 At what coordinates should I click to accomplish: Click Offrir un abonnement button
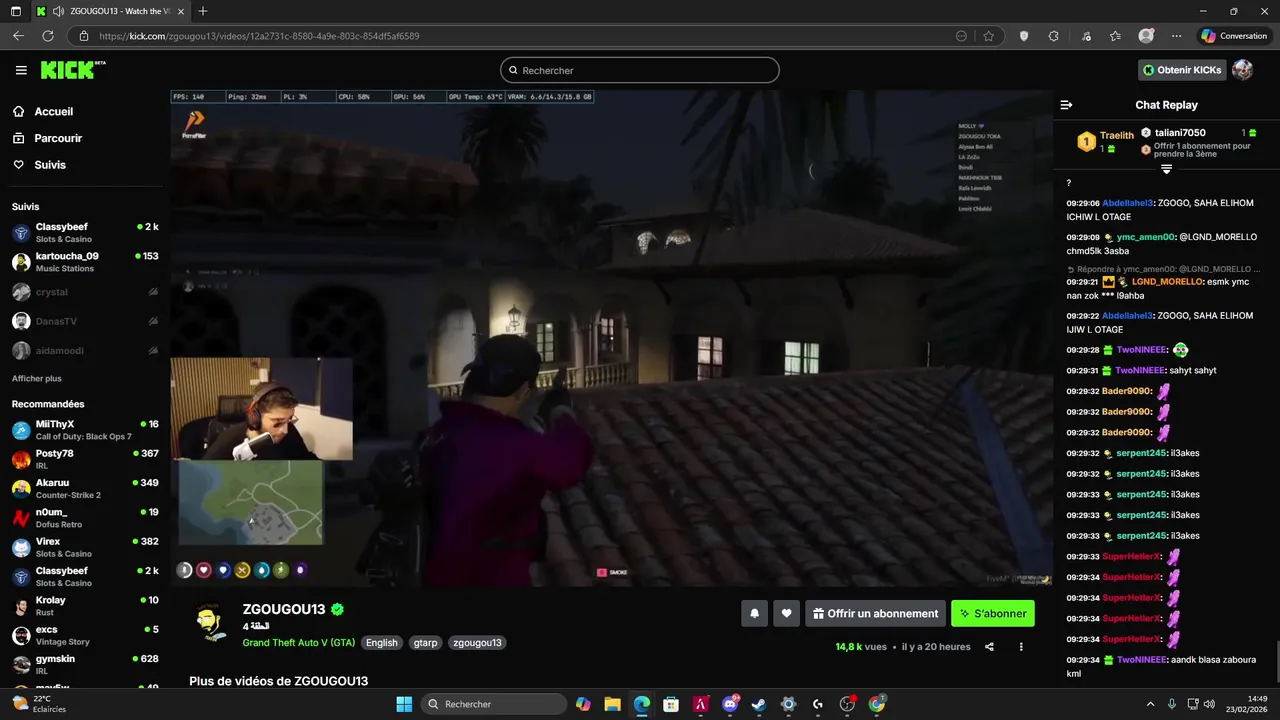tap(875, 614)
